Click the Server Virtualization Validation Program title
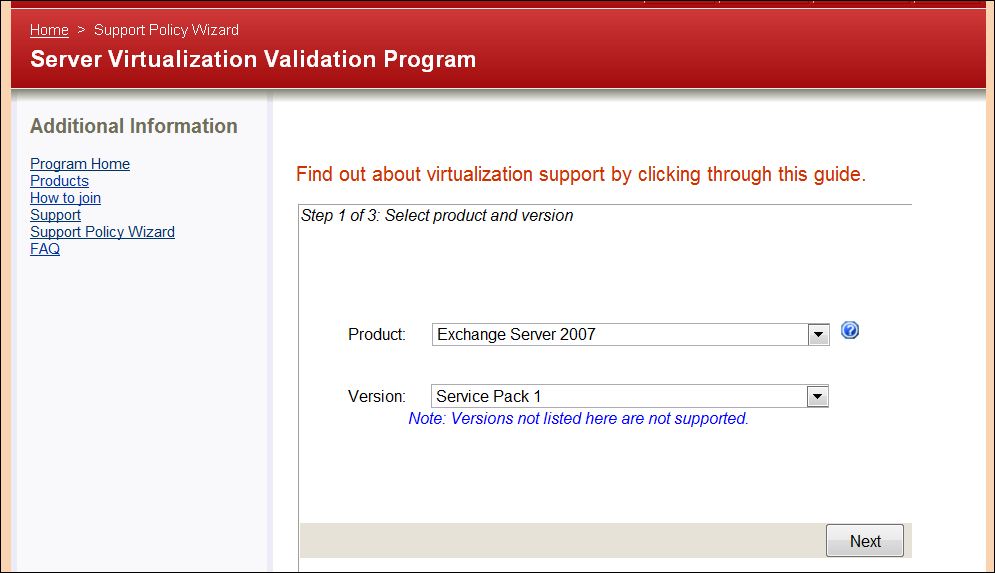Viewport: 995px width, 573px height. pyautogui.click(x=253, y=59)
